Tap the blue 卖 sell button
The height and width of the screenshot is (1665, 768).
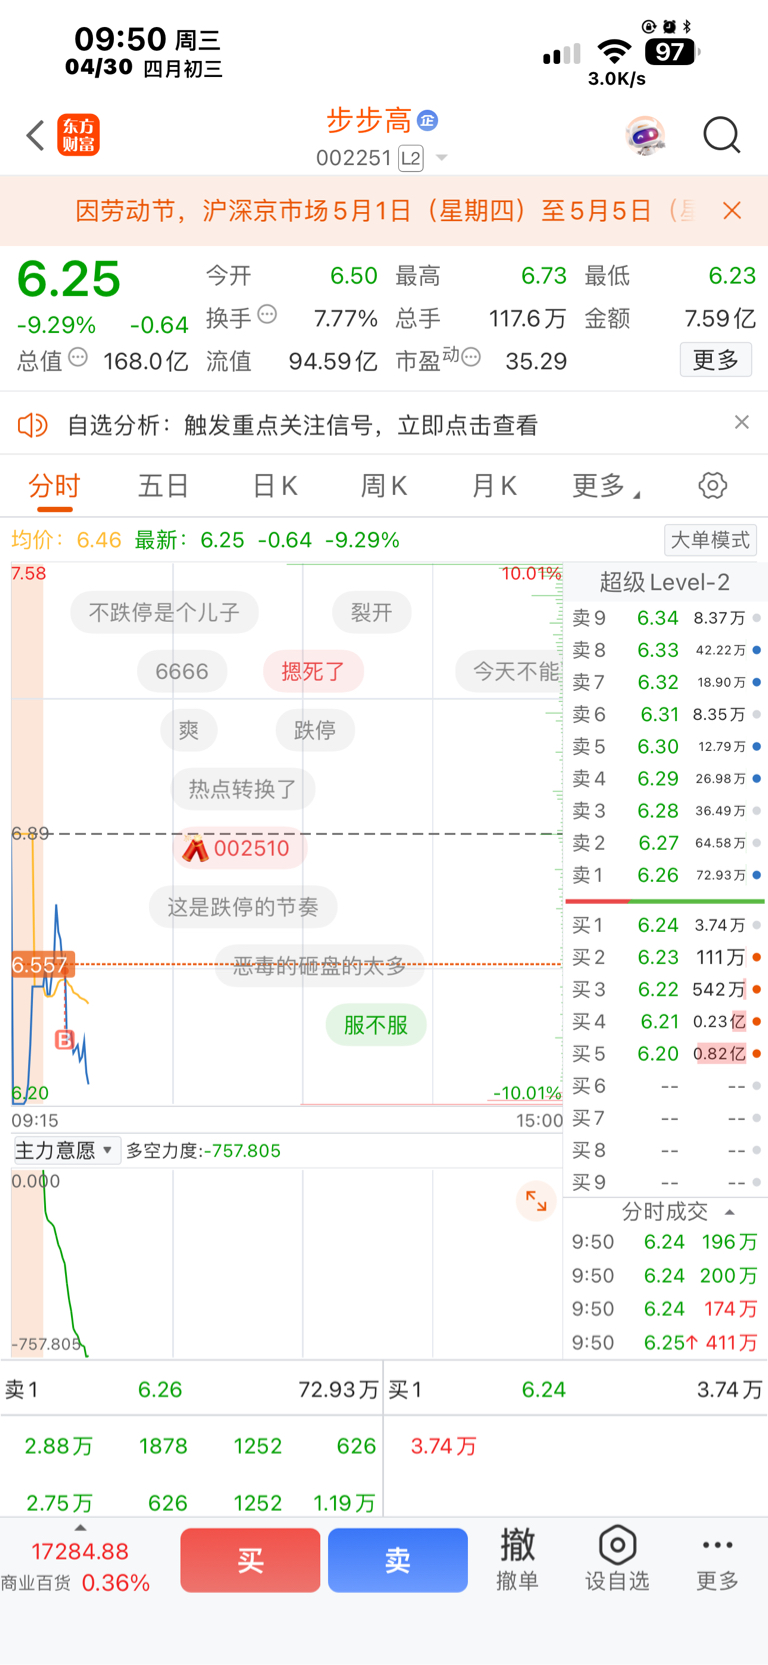tap(398, 1560)
